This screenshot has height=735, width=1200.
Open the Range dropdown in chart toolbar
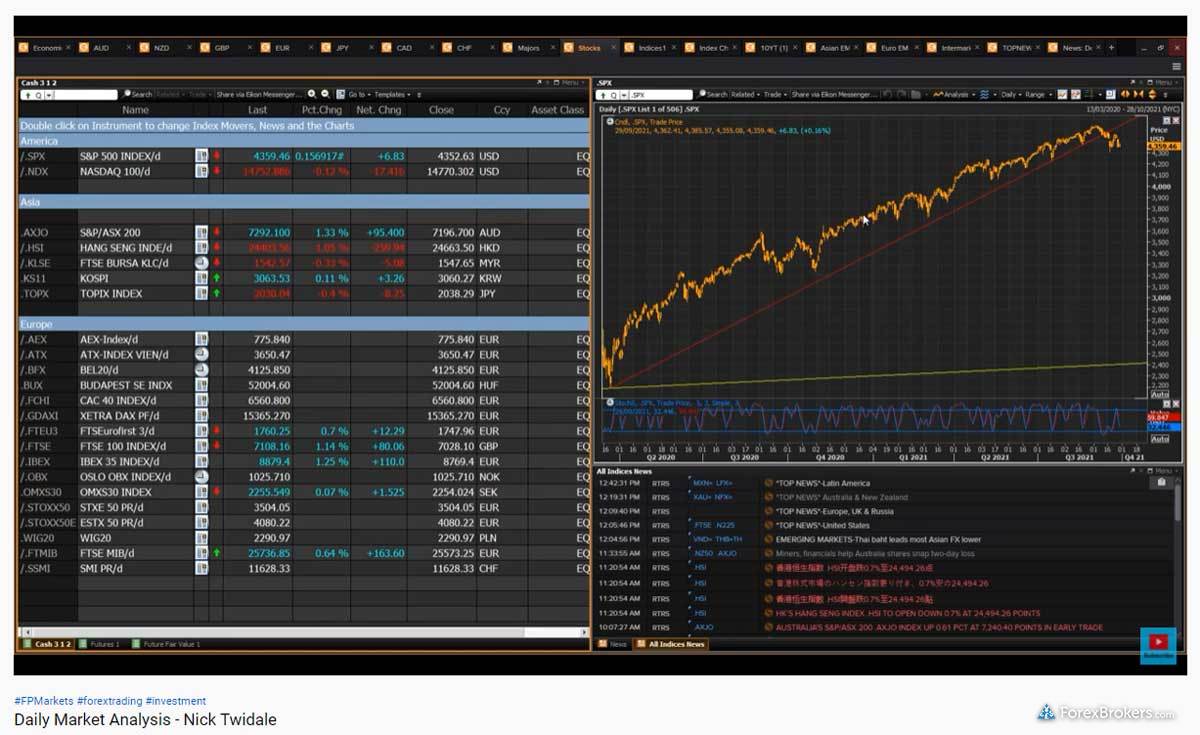coord(1035,94)
